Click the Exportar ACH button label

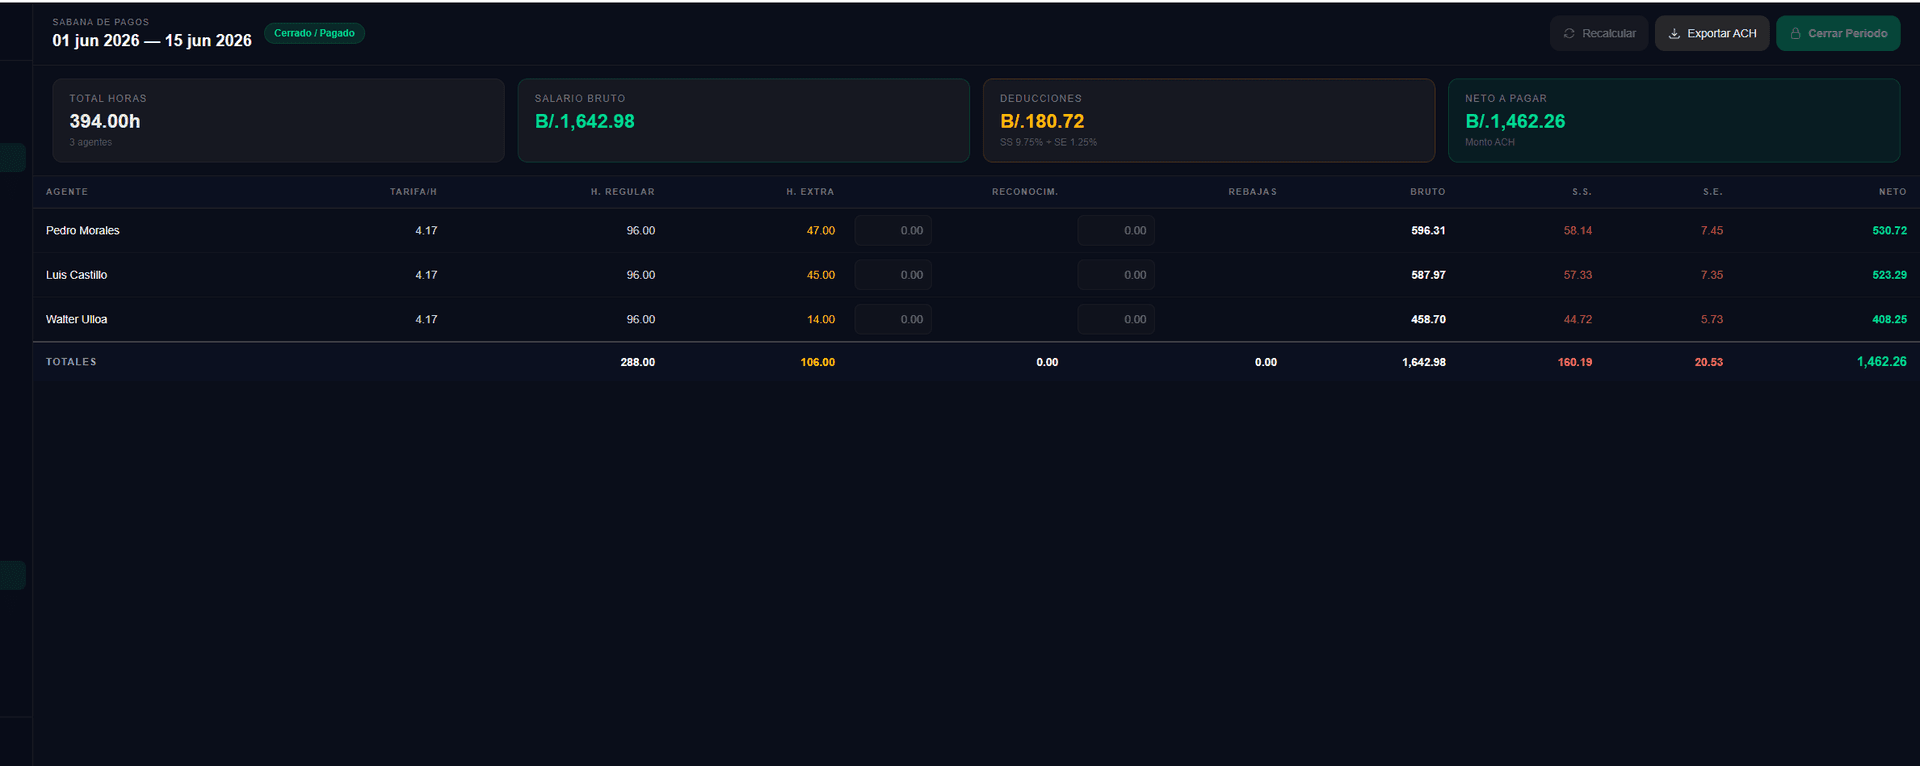tap(1721, 33)
